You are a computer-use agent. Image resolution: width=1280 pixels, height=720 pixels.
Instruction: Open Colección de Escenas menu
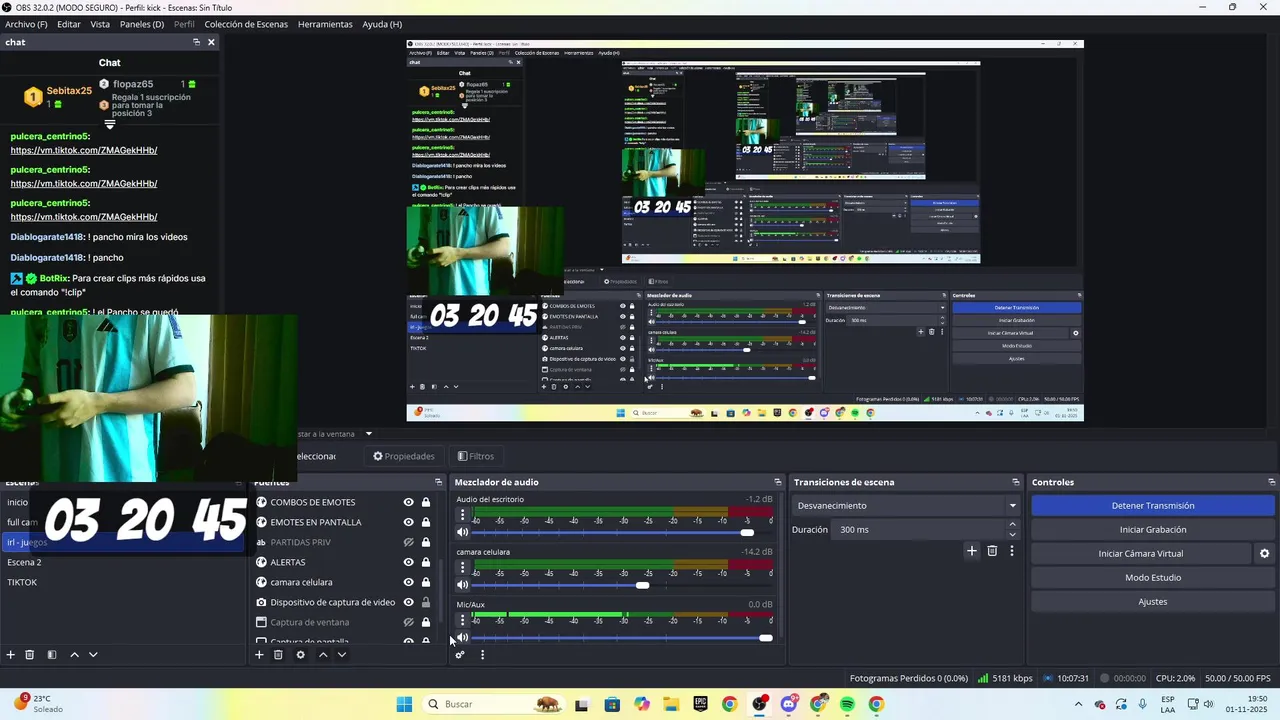tap(246, 24)
